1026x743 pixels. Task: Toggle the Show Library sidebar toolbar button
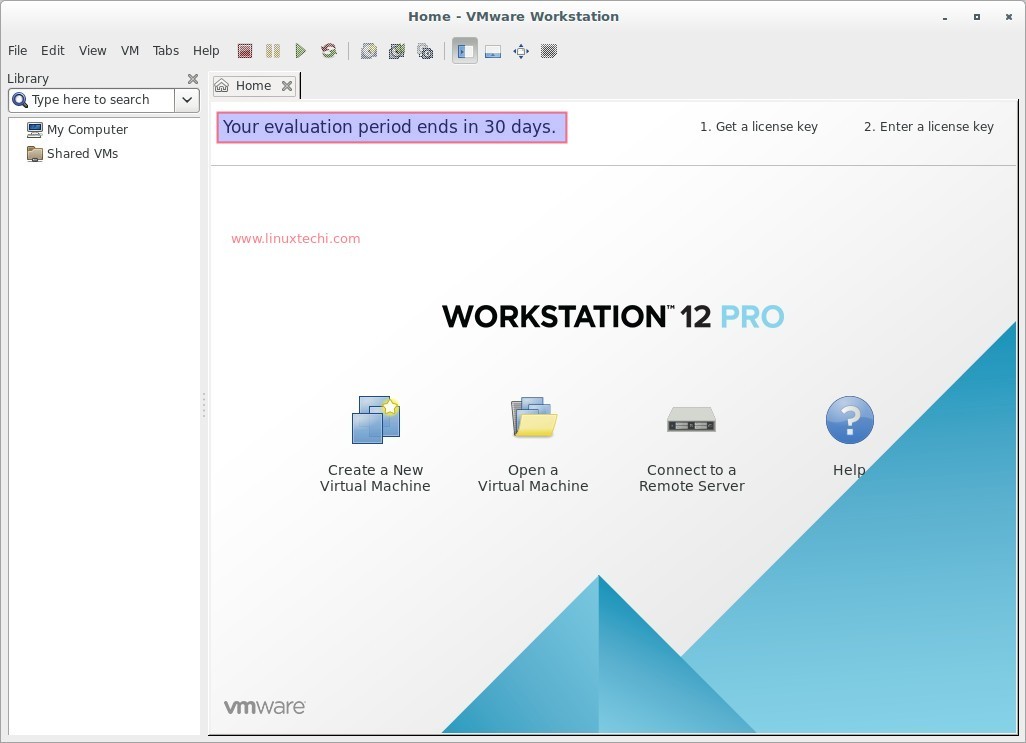pyautogui.click(x=465, y=51)
